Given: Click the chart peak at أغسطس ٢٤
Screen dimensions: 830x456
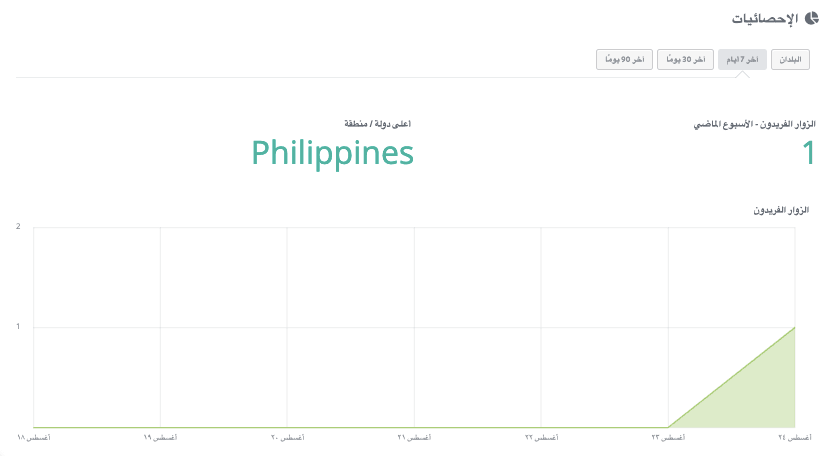Looking at the screenshot, I should [x=795, y=327].
